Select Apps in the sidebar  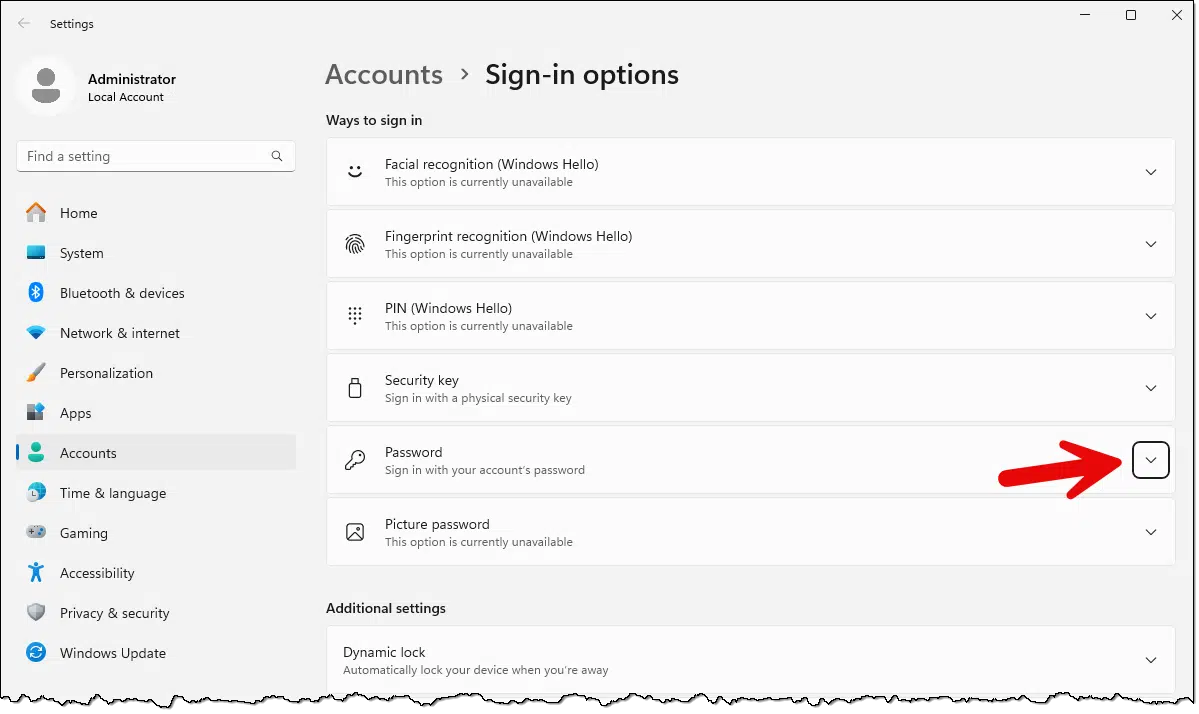156,413
